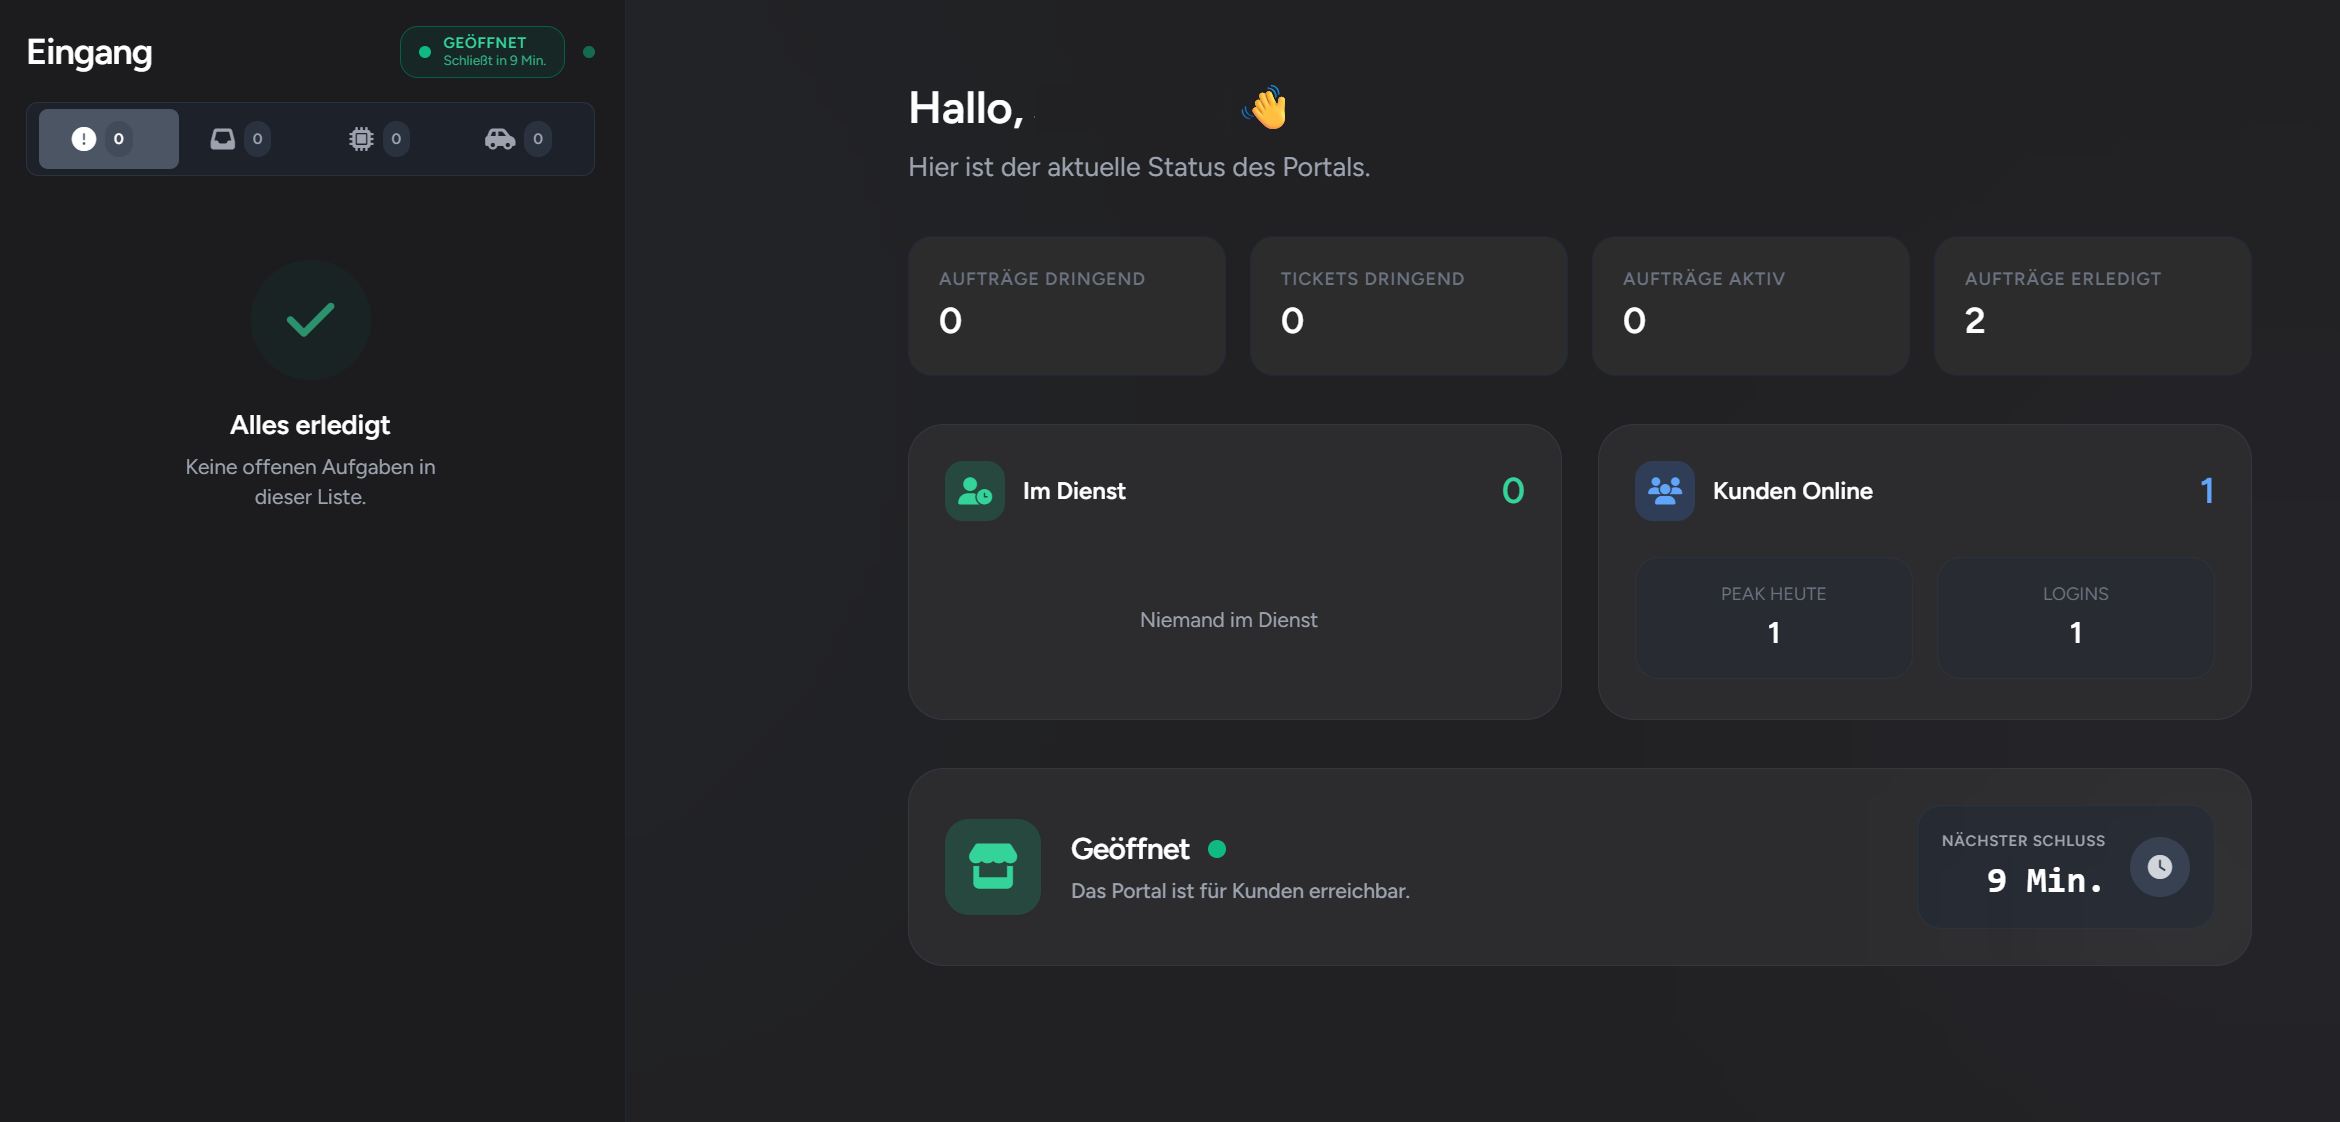Click the Logins tile
The height and width of the screenshot is (1122, 2340).
point(2075,617)
